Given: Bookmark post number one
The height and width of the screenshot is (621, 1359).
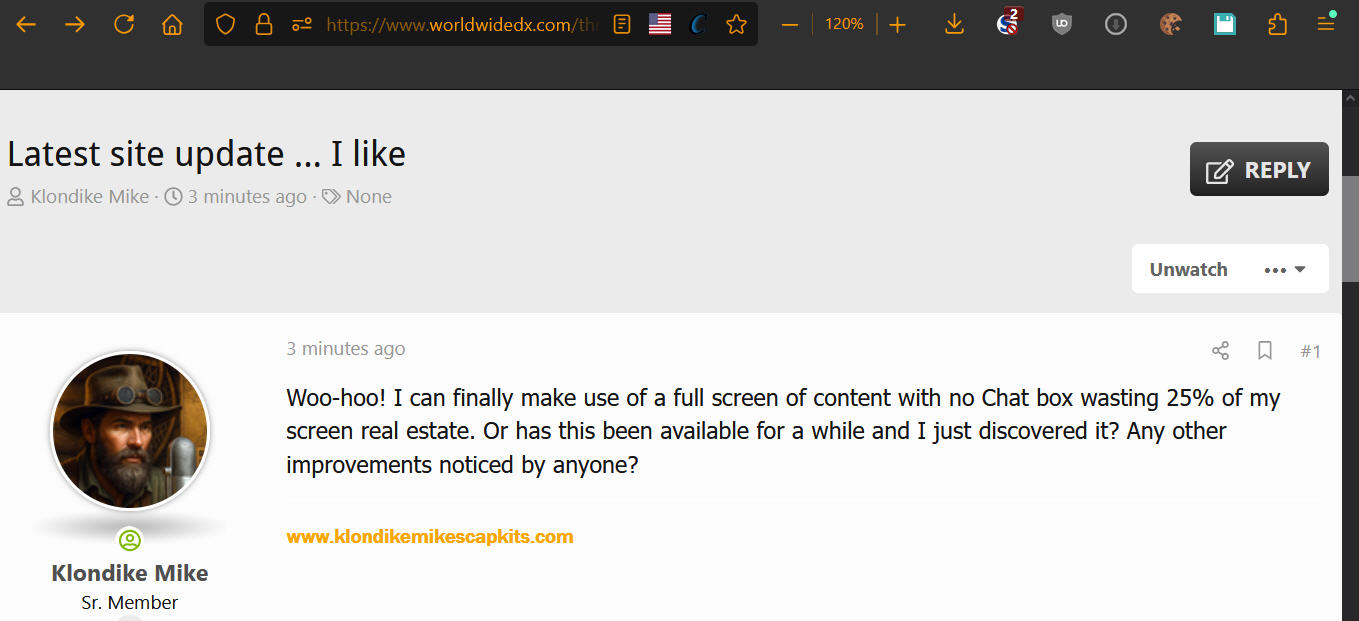Looking at the screenshot, I should click(1265, 350).
